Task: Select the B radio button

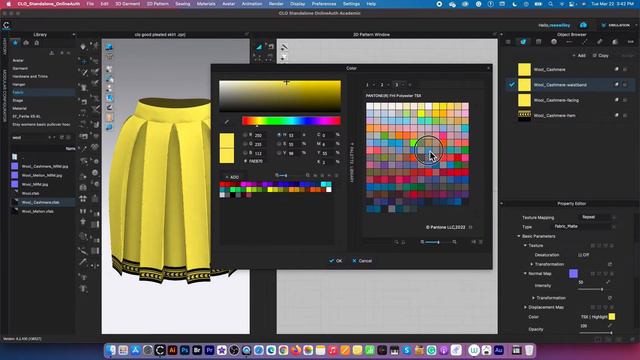Action: coord(245,153)
